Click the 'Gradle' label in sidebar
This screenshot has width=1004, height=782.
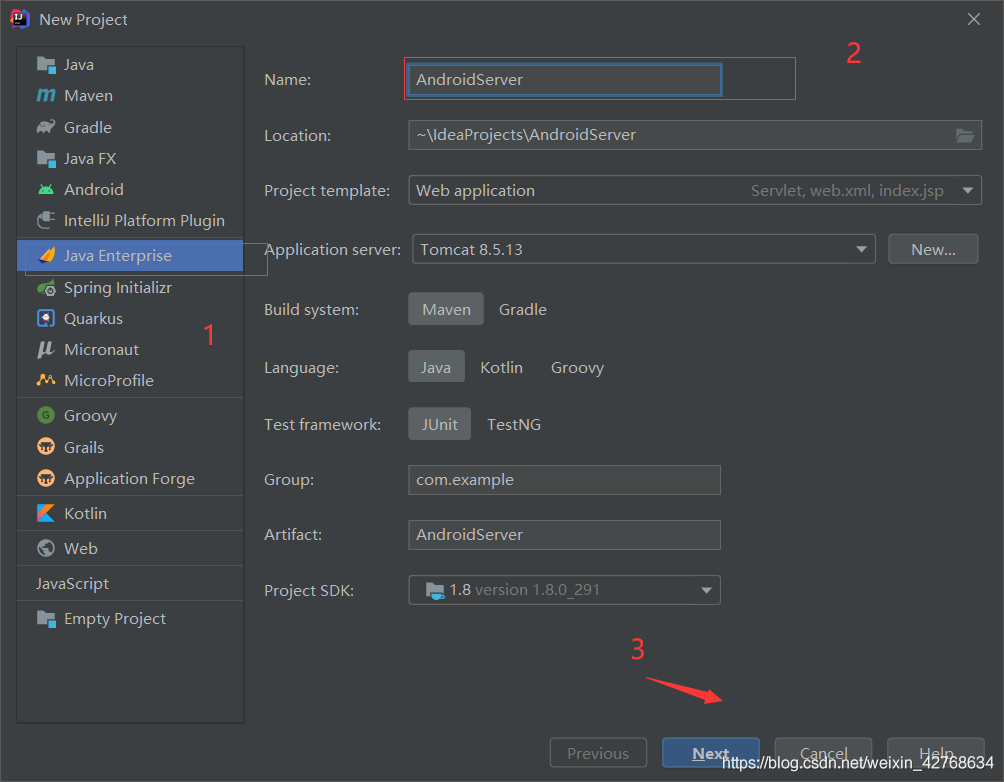pyautogui.click(x=88, y=127)
